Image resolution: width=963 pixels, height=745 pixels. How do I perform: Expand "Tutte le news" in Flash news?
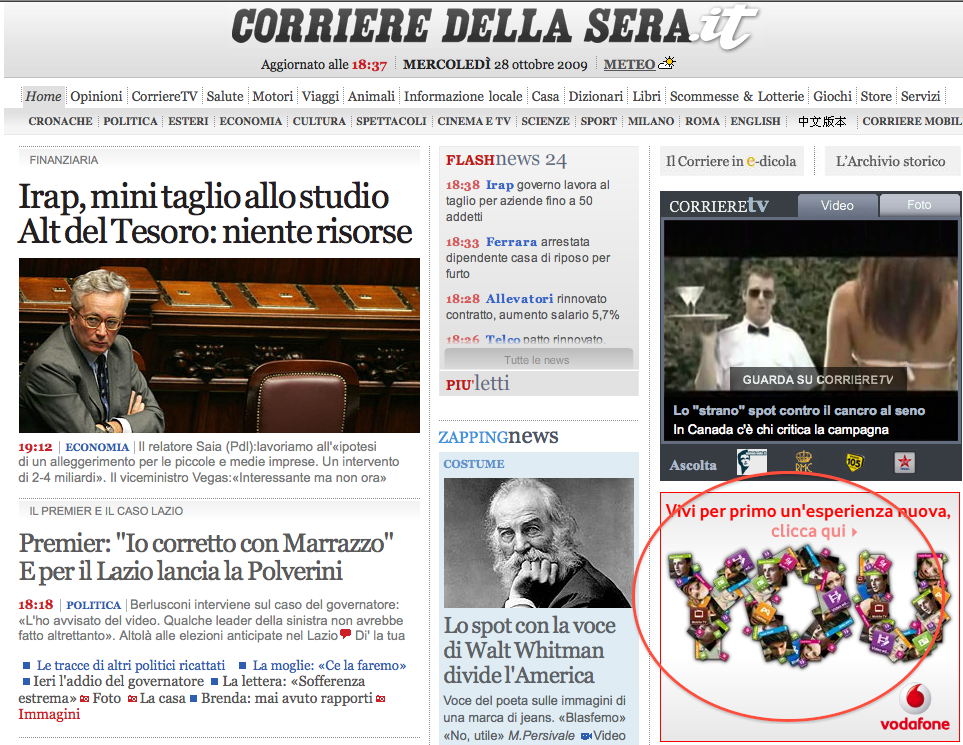tap(537, 360)
